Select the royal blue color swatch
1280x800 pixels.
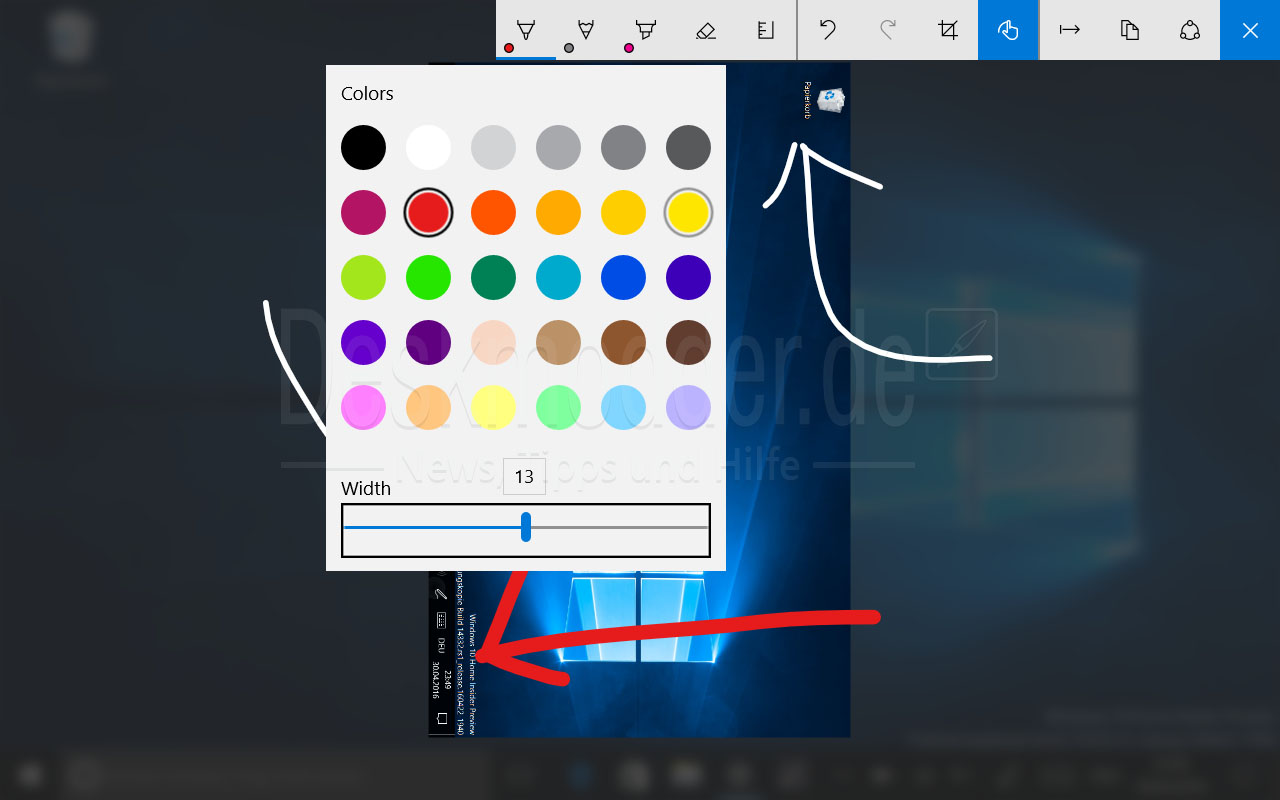[x=623, y=278]
